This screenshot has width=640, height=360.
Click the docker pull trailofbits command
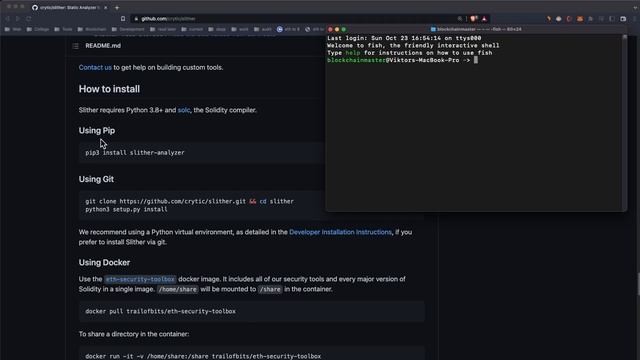[x=160, y=311]
